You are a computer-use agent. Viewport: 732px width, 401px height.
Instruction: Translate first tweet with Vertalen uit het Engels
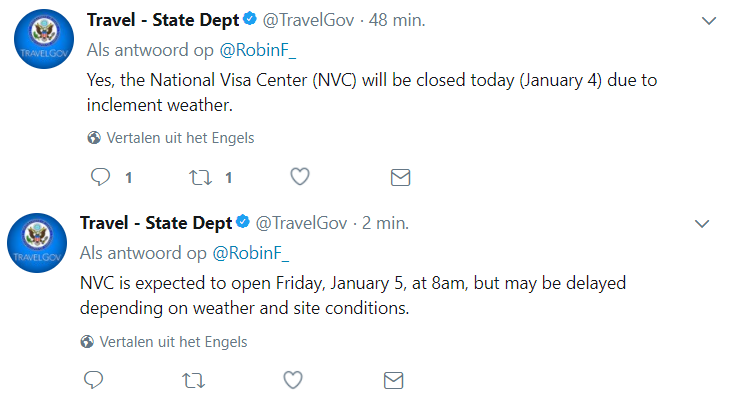pos(180,138)
